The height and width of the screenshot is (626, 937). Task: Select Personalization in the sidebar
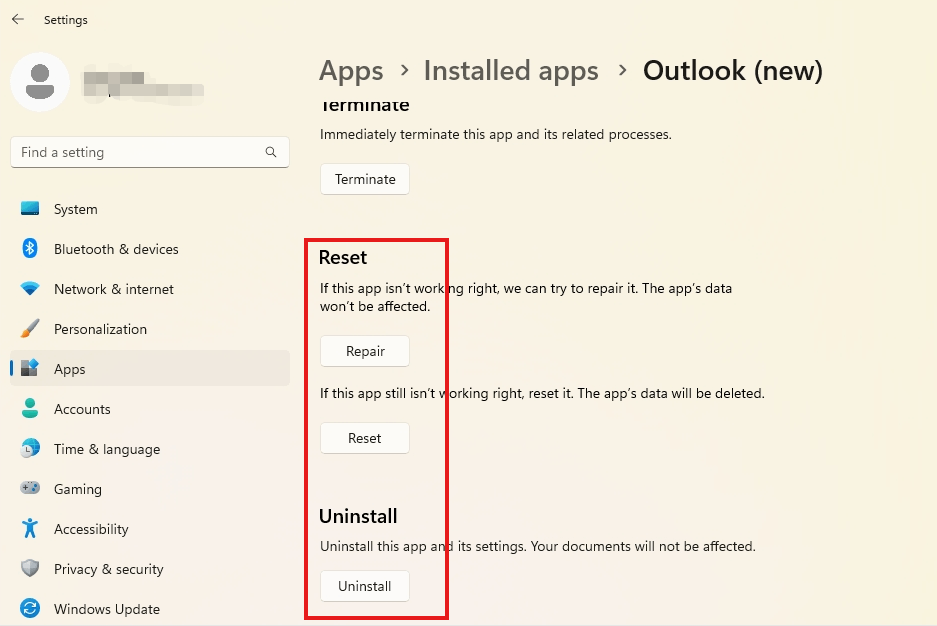[x=100, y=329]
